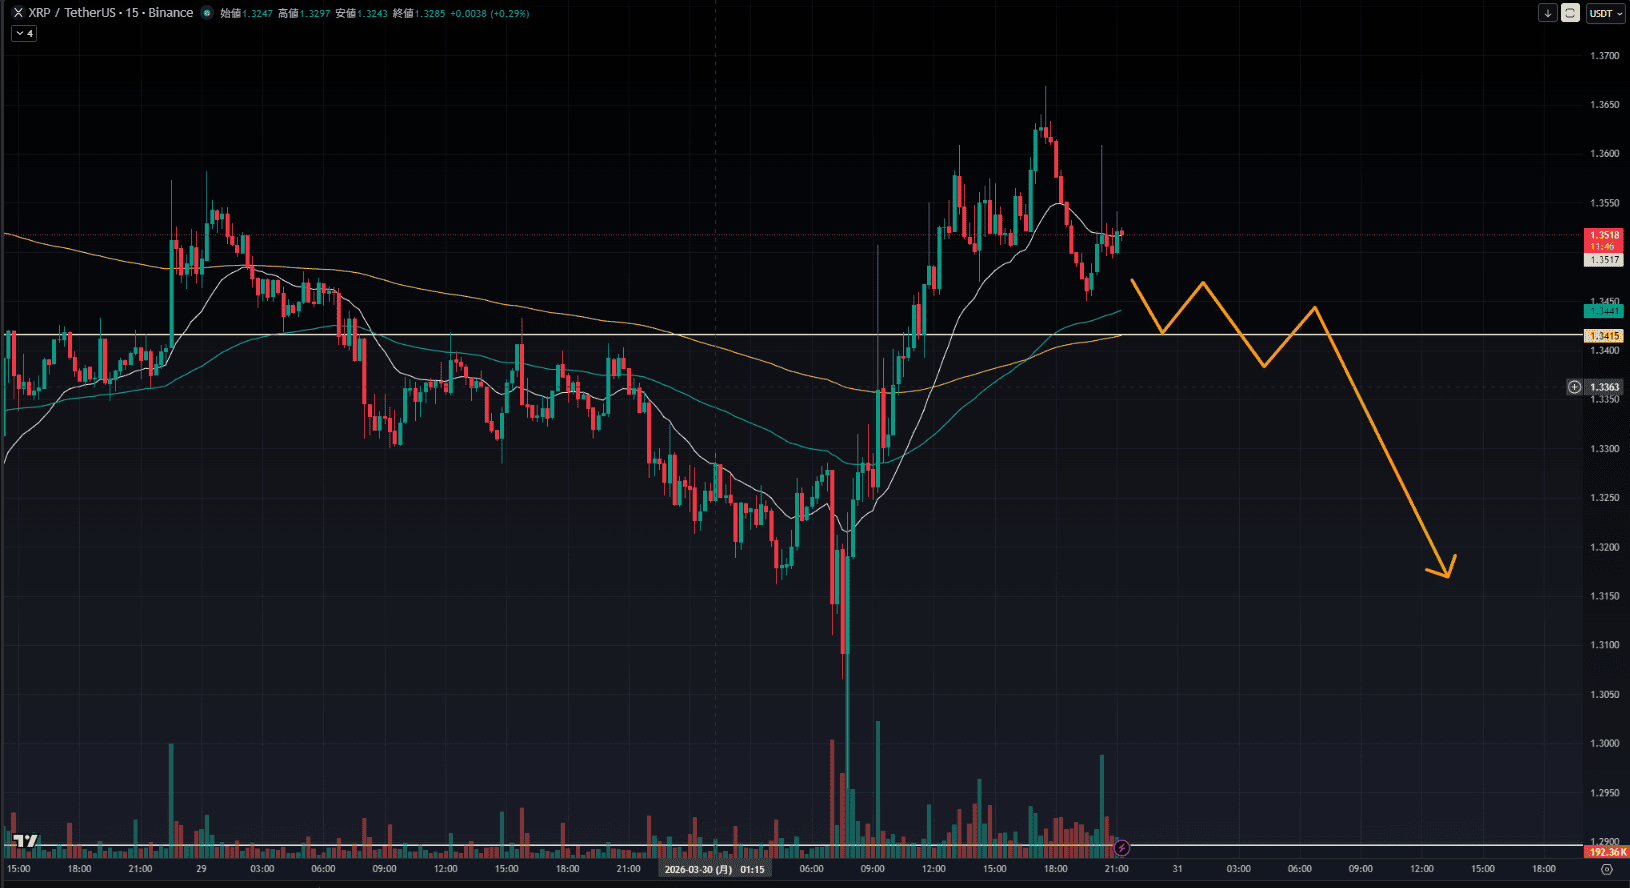Toggle the highlighted auto-fit scale button

pyautogui.click(x=1570, y=13)
